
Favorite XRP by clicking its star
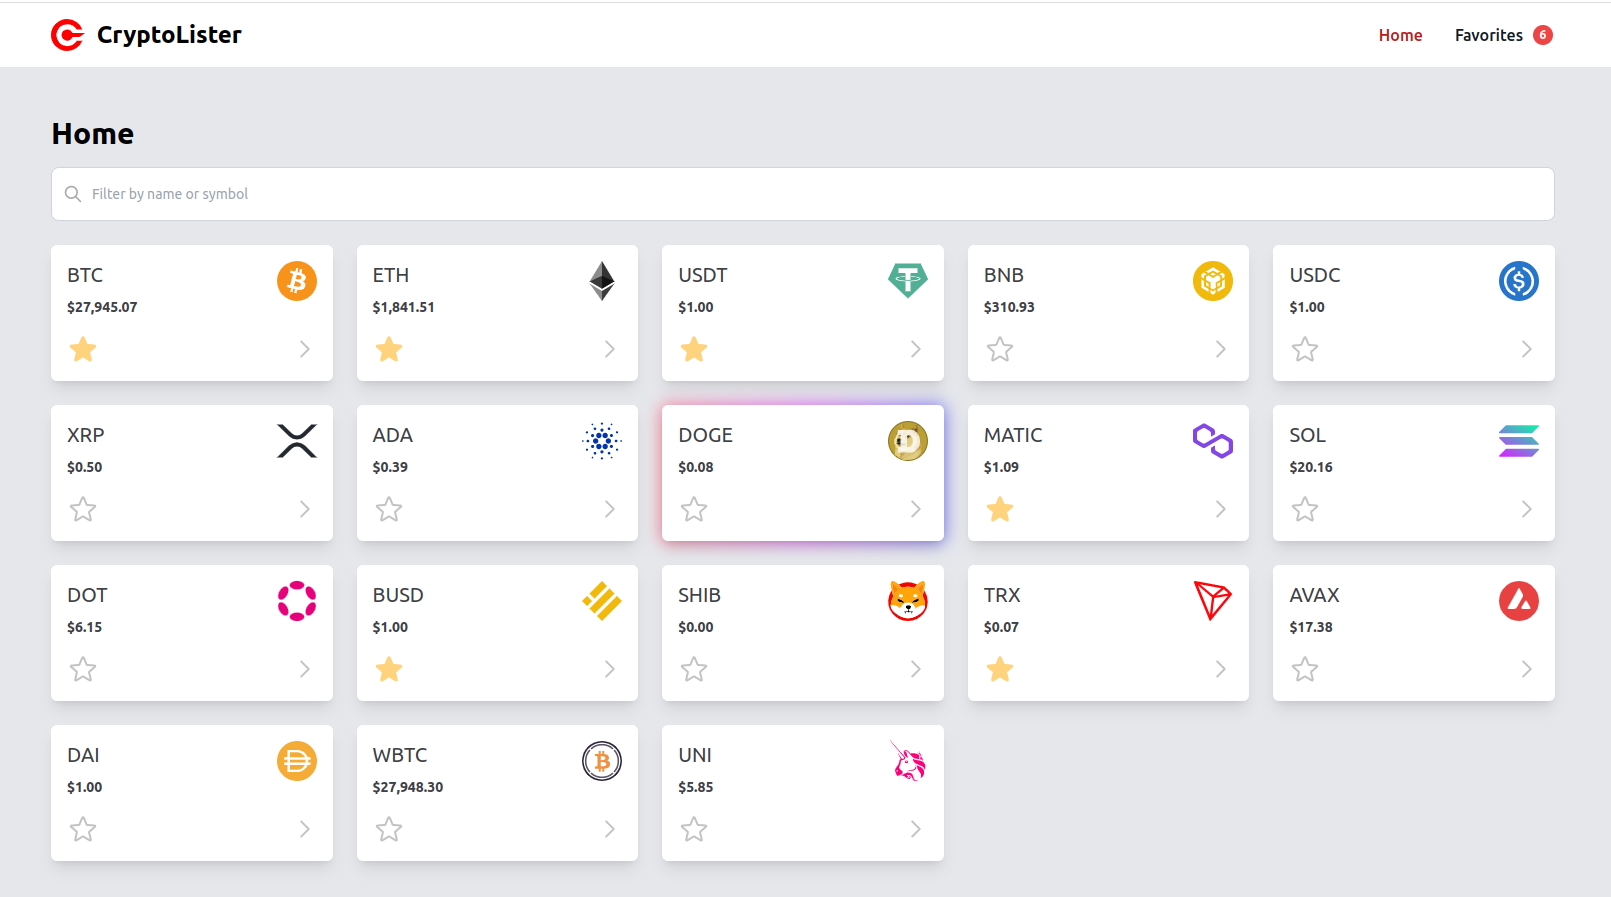coord(83,509)
